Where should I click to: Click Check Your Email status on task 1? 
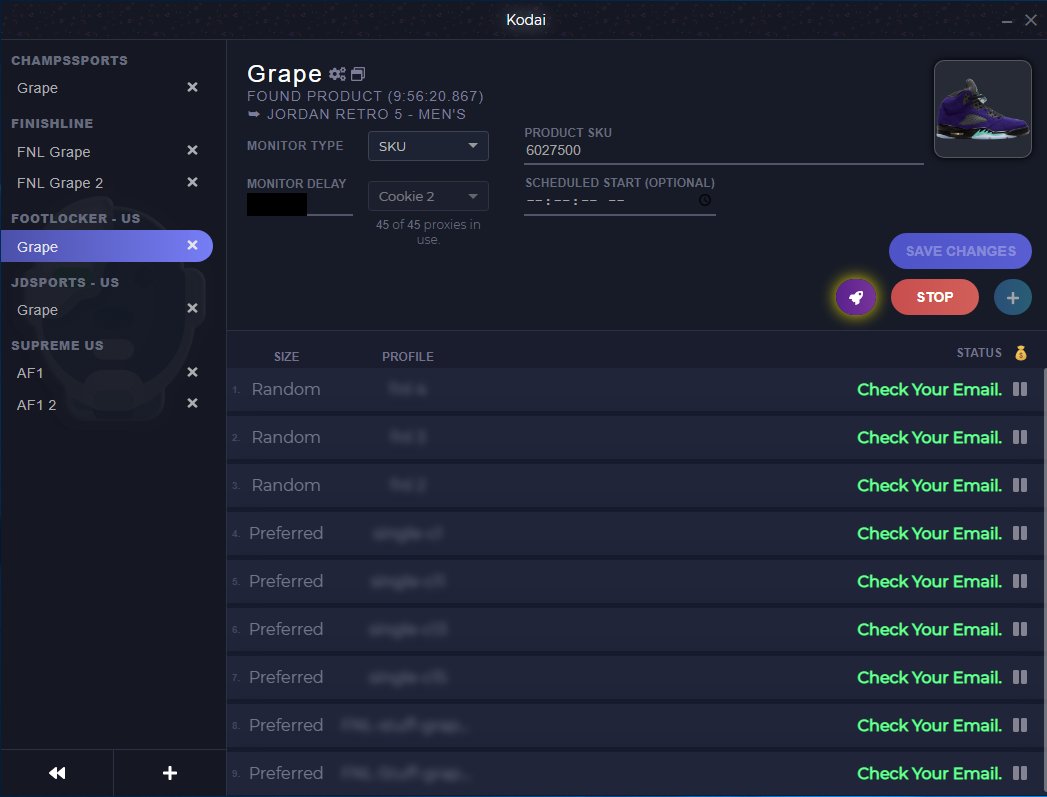pos(929,389)
